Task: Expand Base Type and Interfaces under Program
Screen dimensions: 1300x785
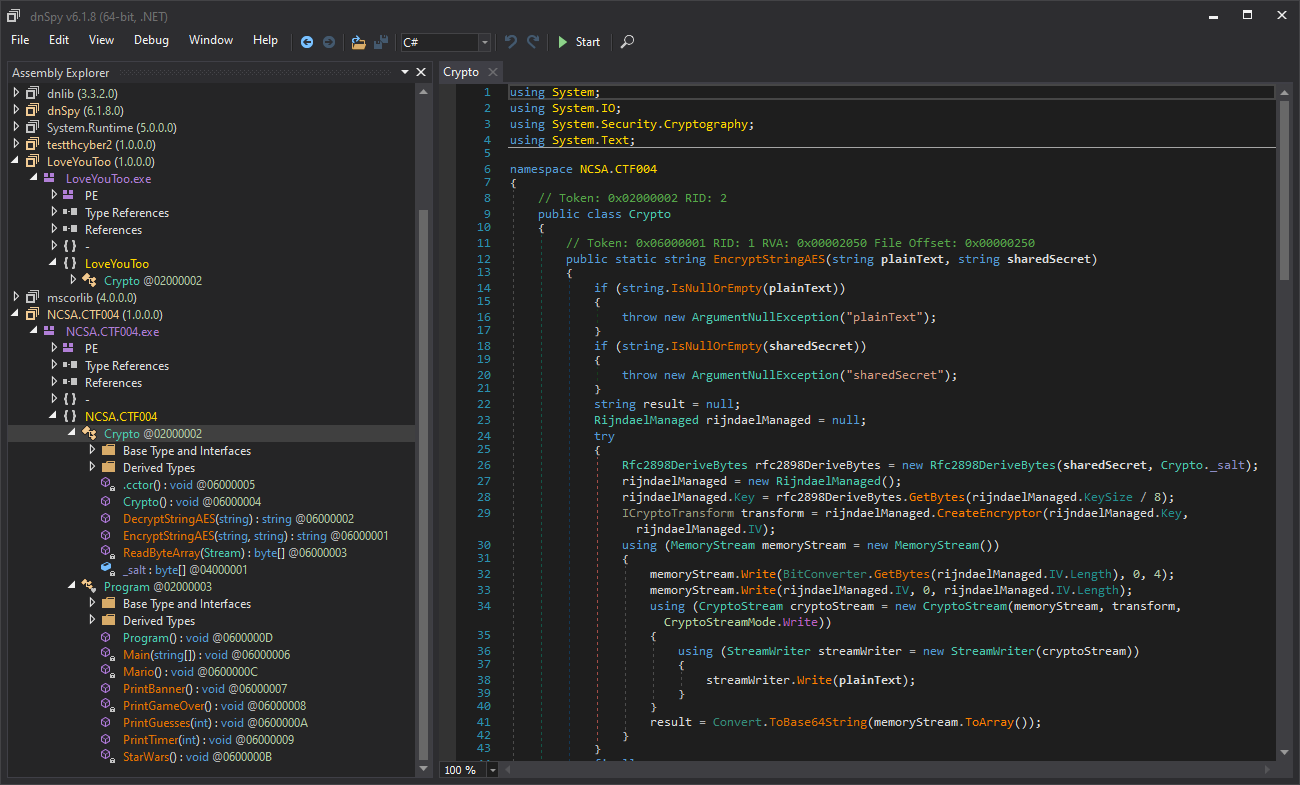Action: [92, 603]
